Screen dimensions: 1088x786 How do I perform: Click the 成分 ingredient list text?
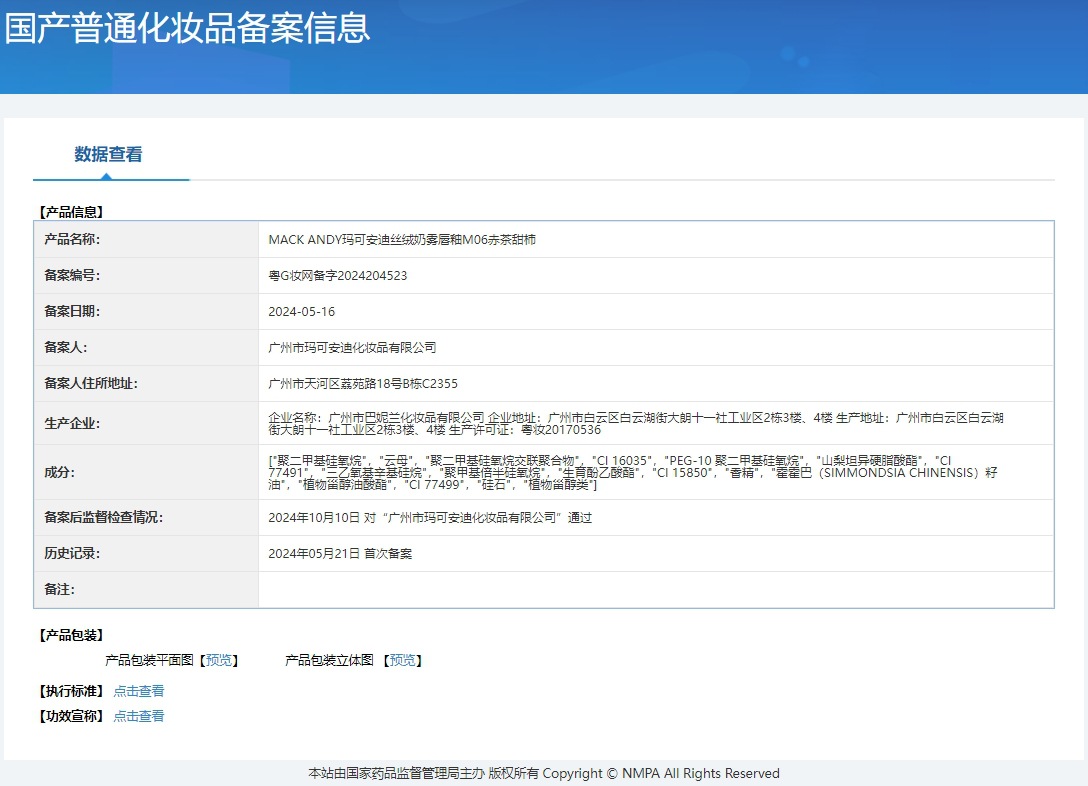click(633, 472)
